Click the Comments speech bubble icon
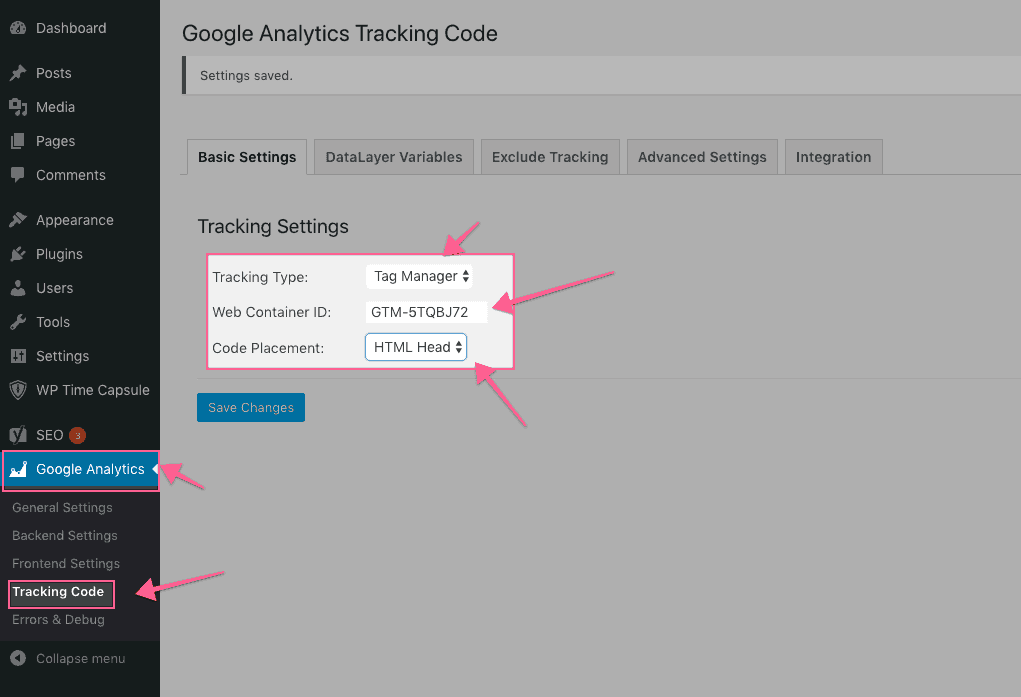The height and width of the screenshot is (697, 1021). point(18,175)
